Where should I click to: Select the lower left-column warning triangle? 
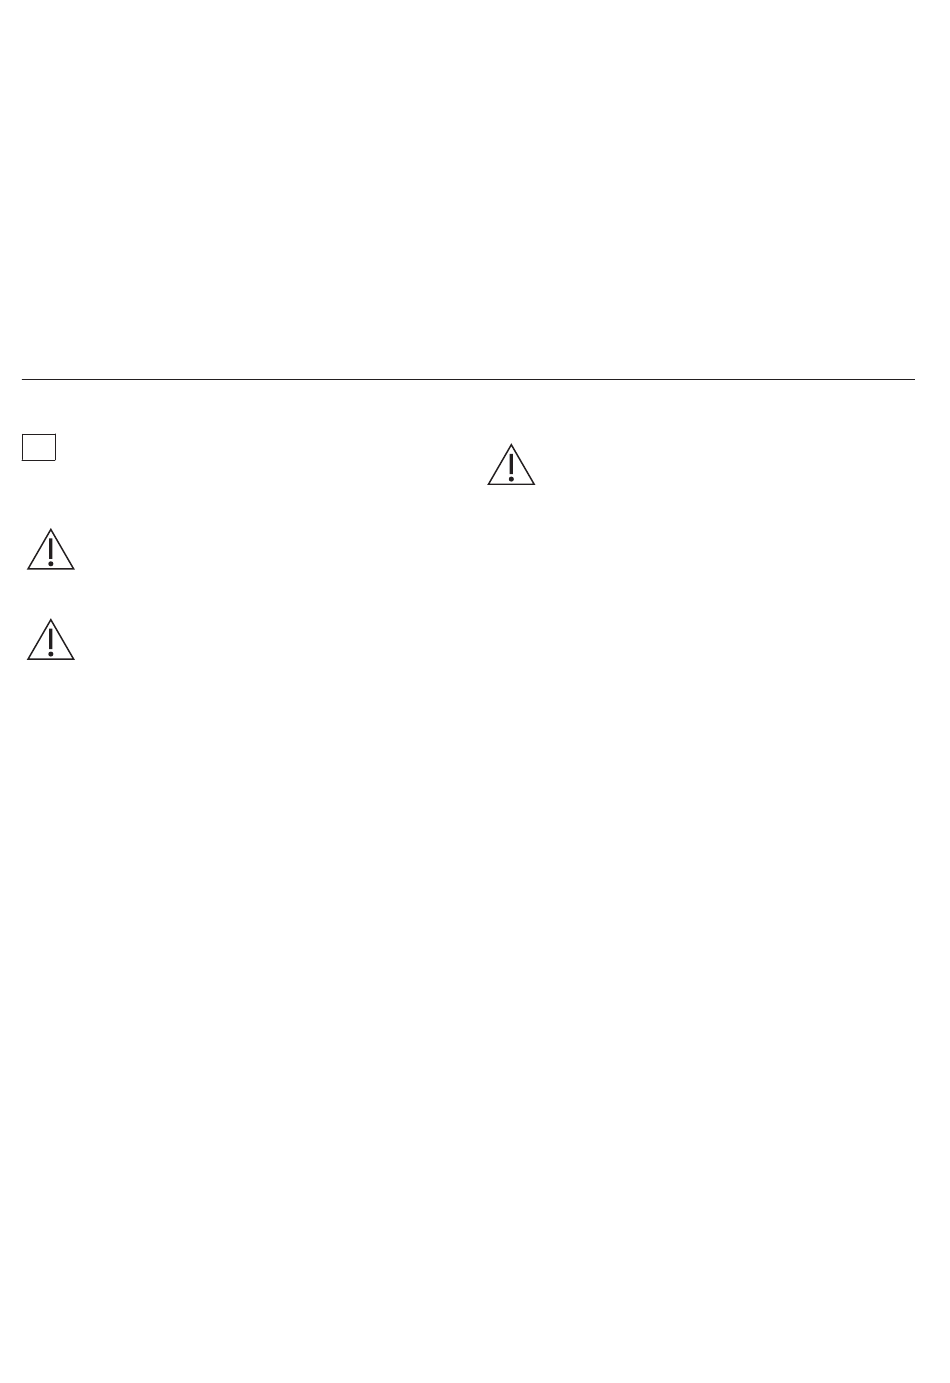51,639
